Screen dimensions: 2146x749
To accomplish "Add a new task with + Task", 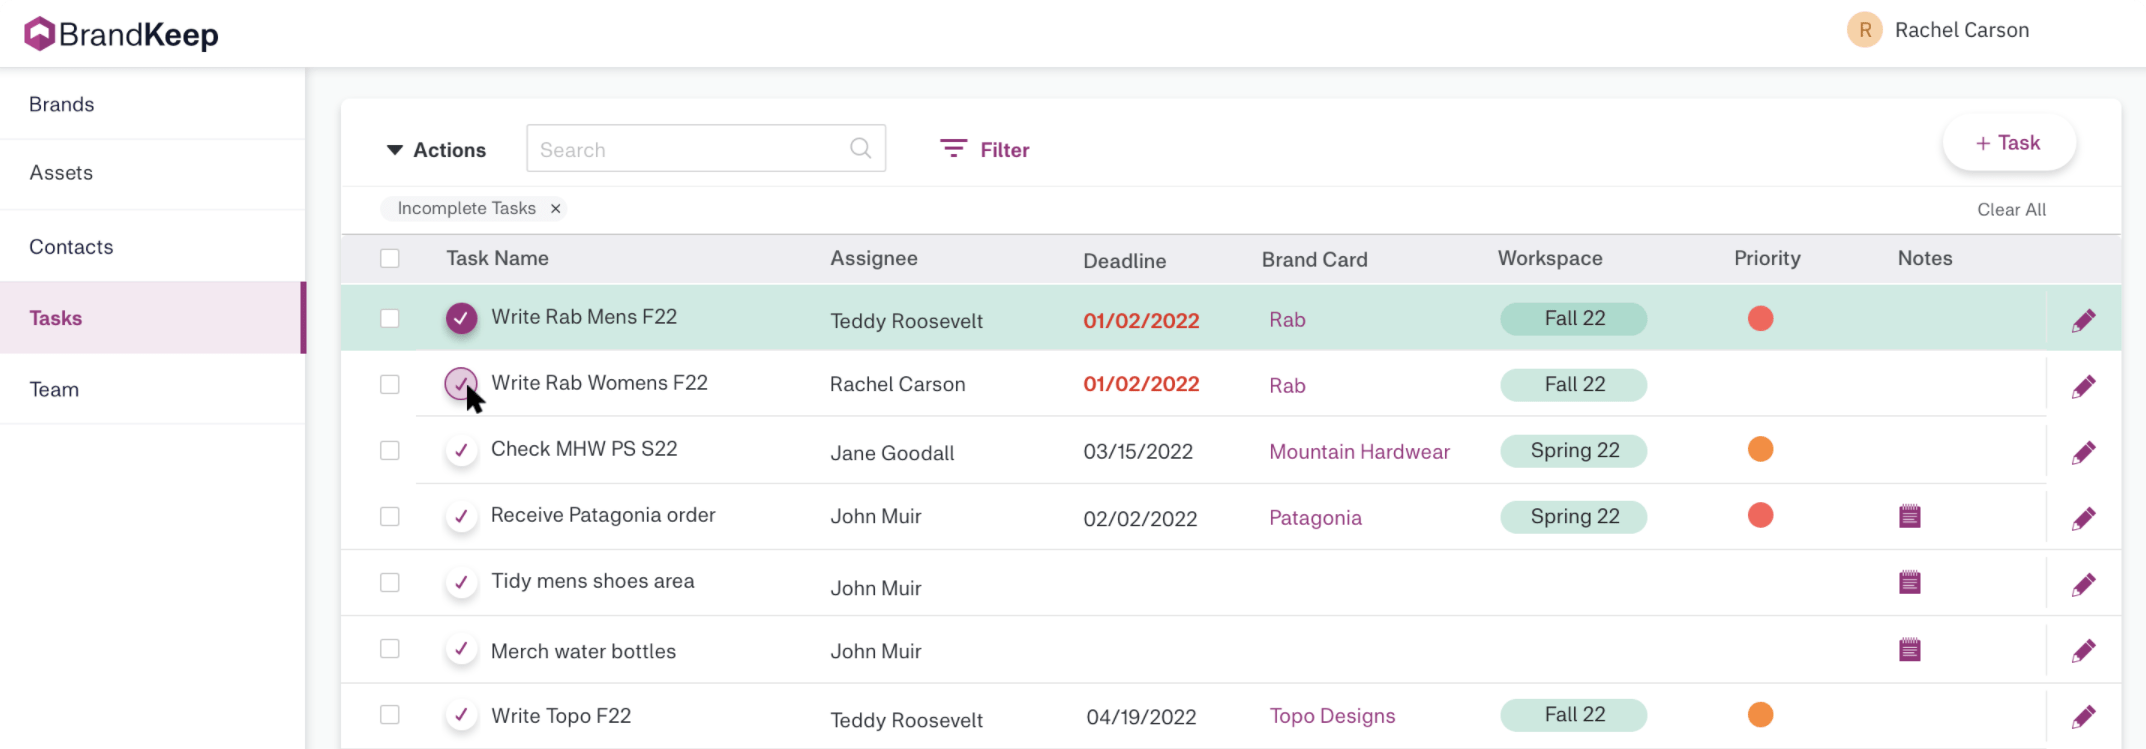I will coord(2009,143).
